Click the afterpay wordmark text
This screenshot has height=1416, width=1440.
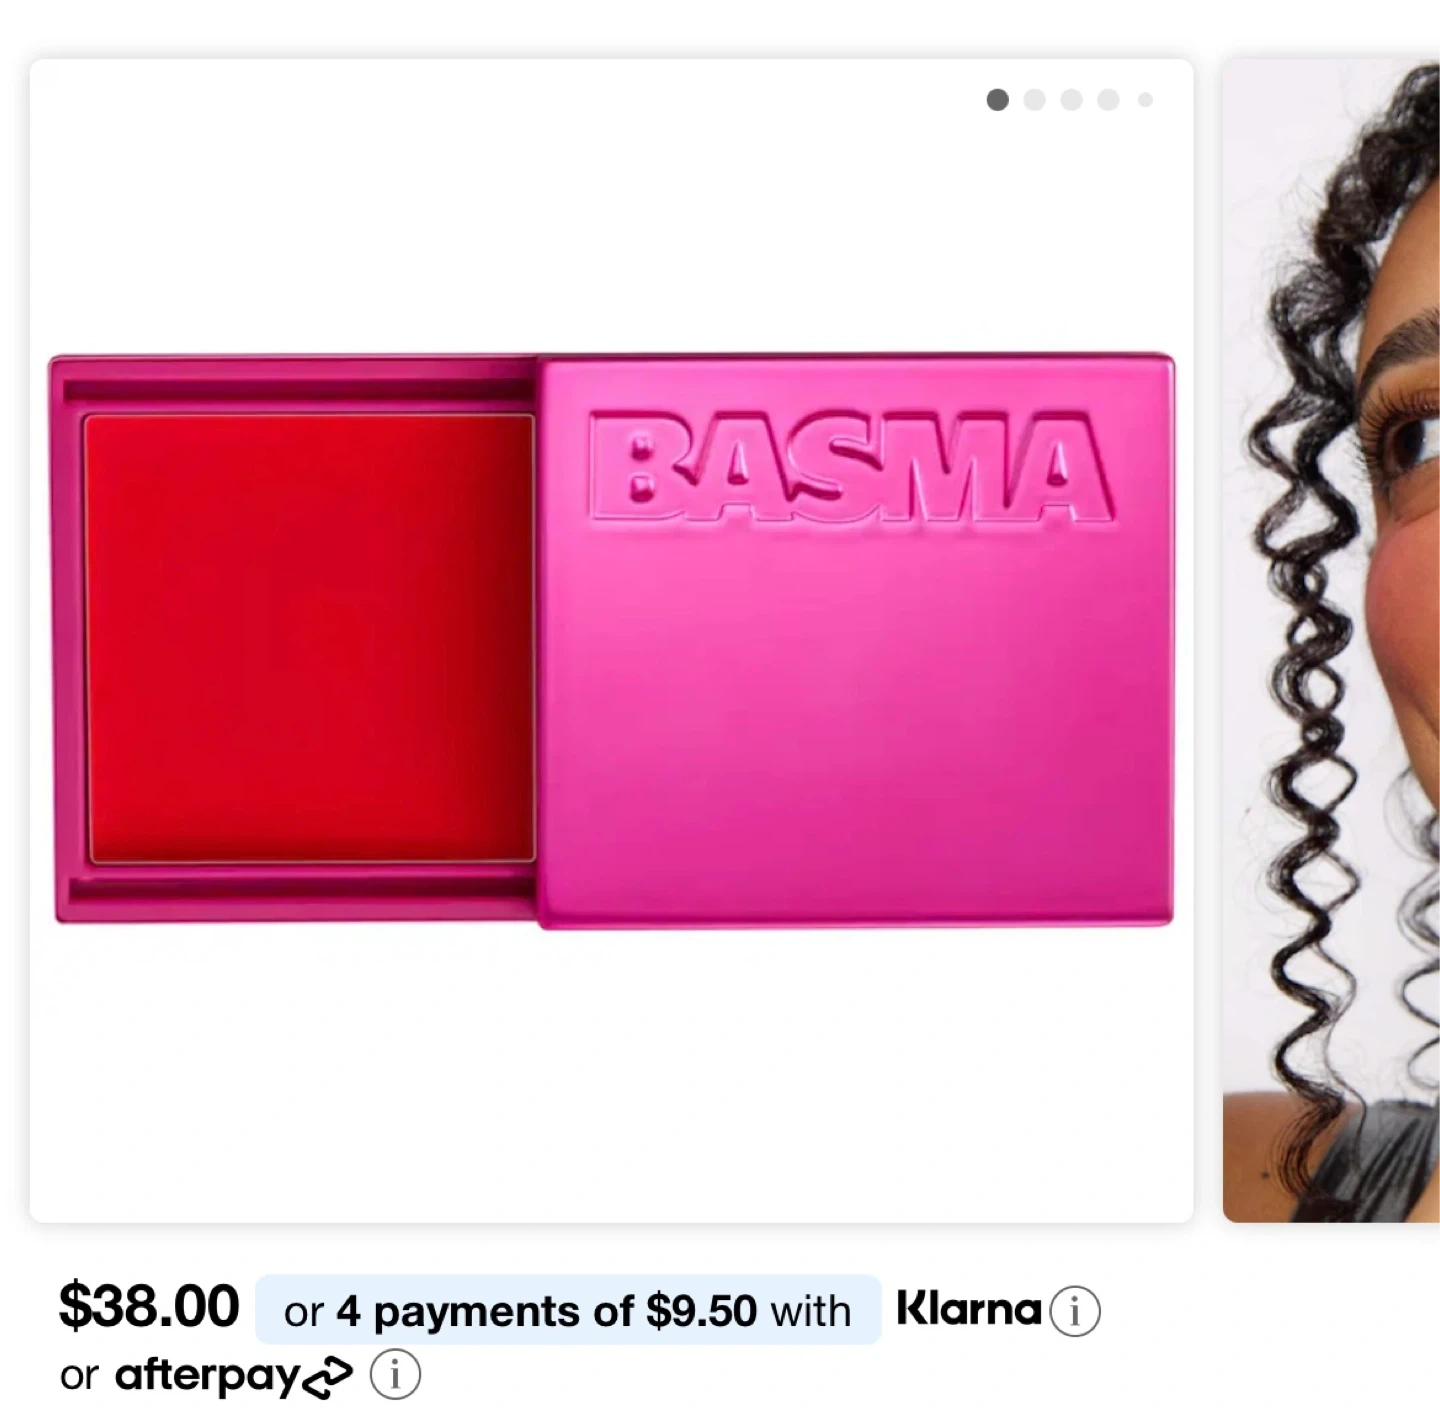click(x=207, y=1376)
